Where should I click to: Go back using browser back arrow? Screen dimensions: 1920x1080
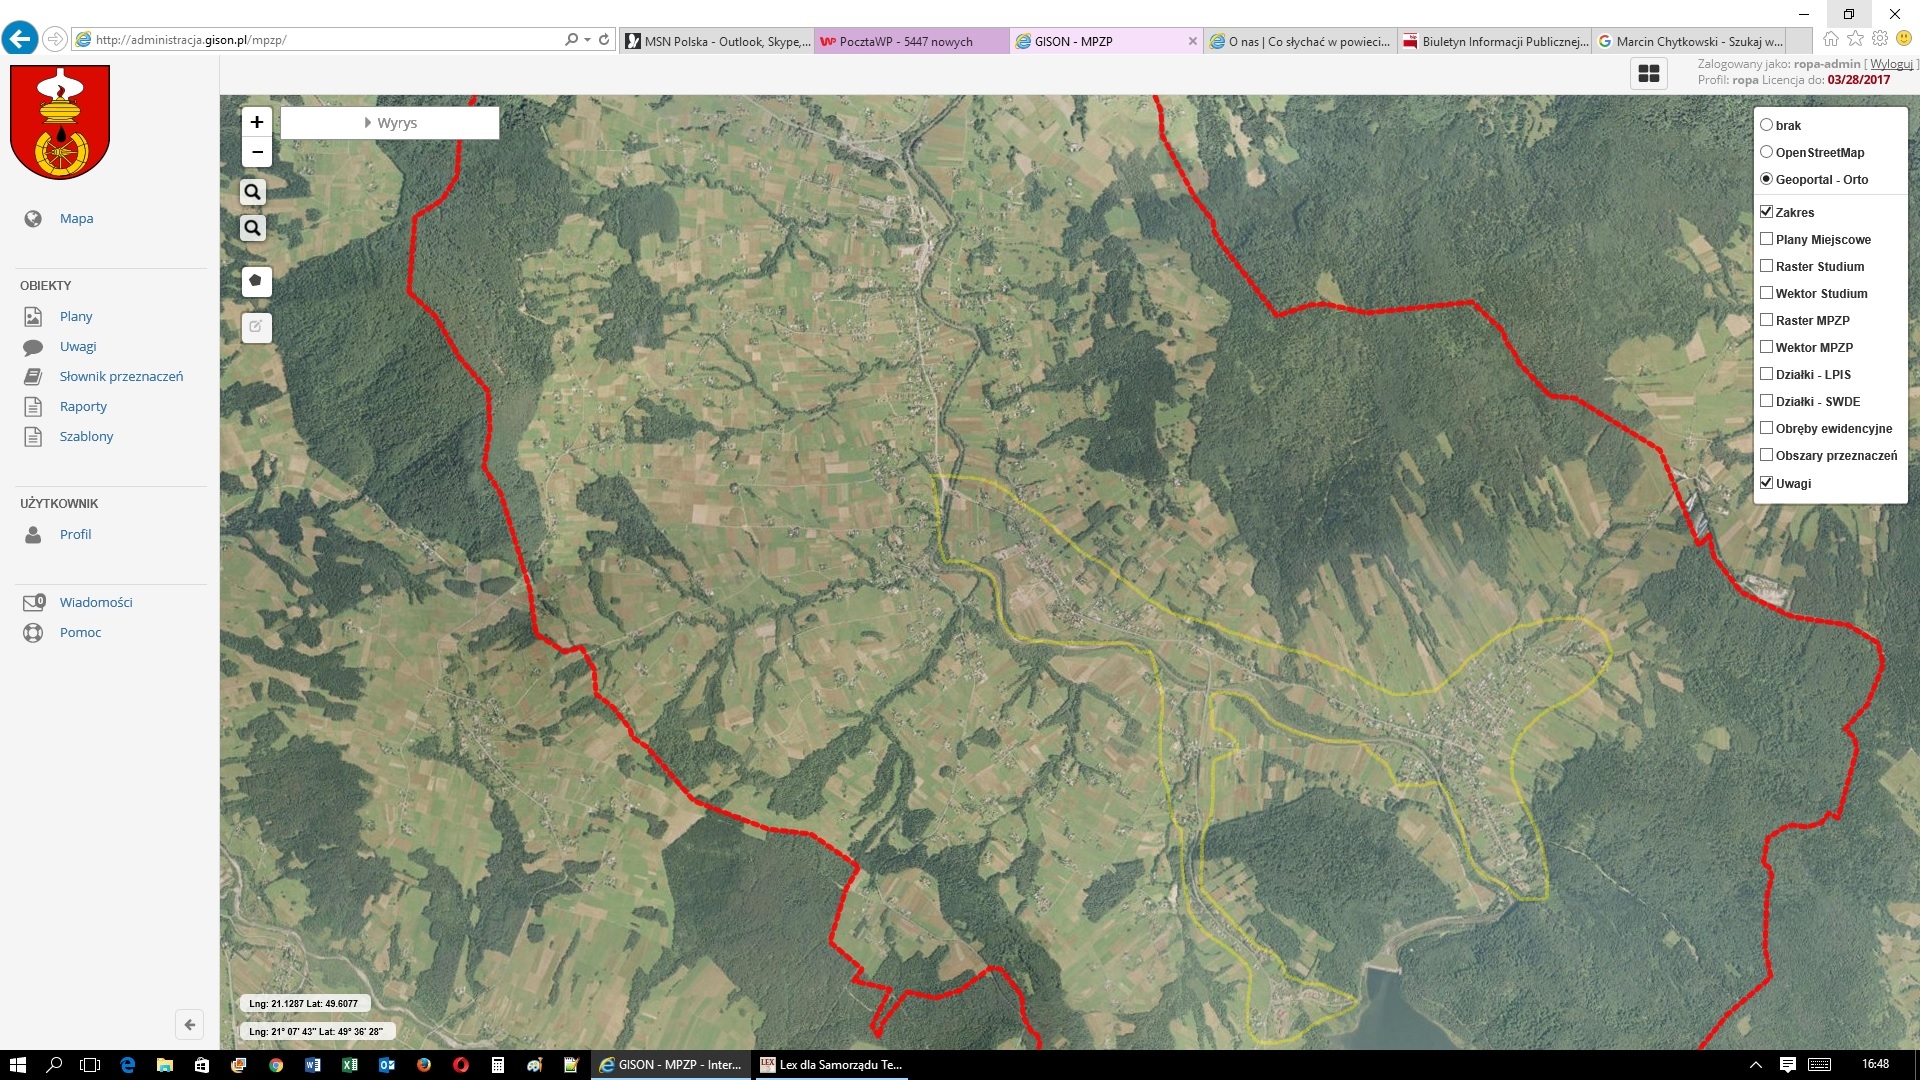(x=20, y=39)
